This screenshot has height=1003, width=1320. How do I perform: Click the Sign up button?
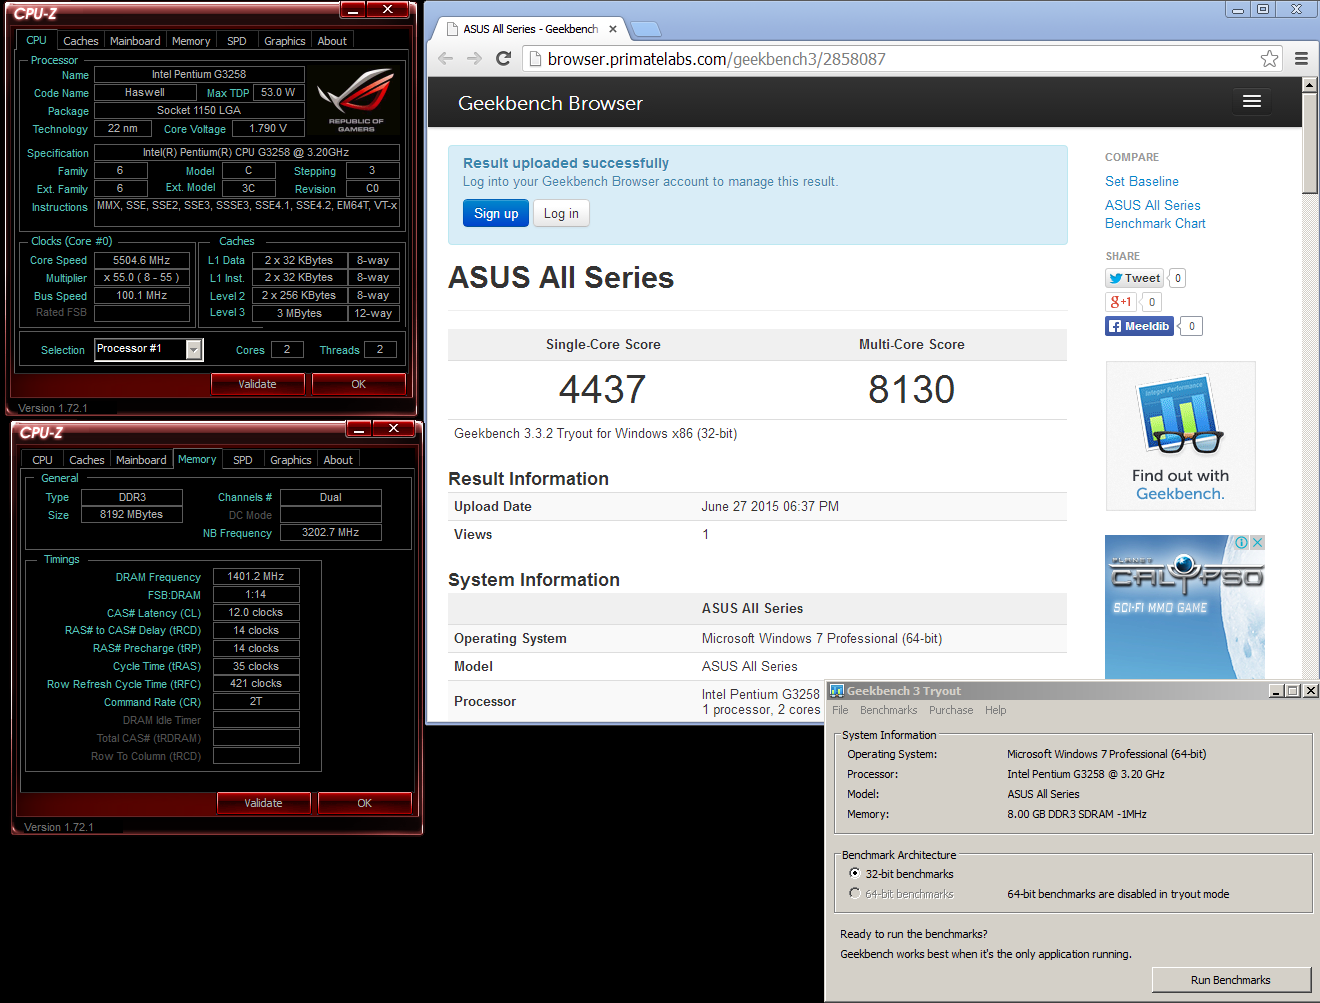click(496, 213)
